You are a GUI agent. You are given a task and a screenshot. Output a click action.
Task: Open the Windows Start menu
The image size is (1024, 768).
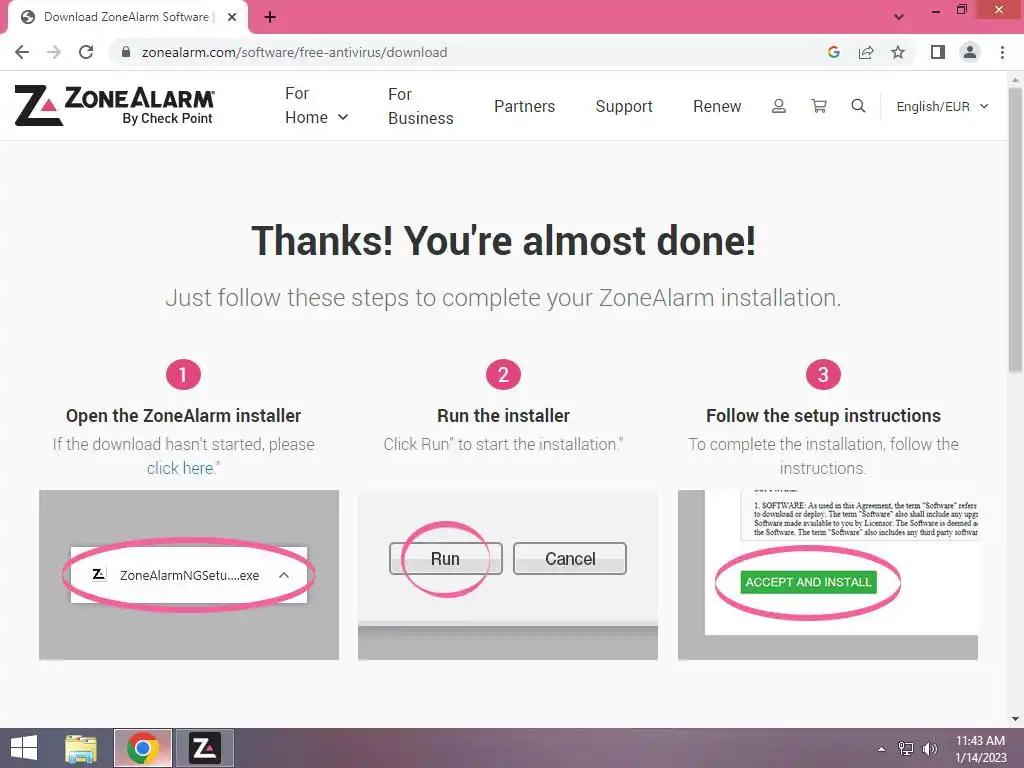pos(24,748)
